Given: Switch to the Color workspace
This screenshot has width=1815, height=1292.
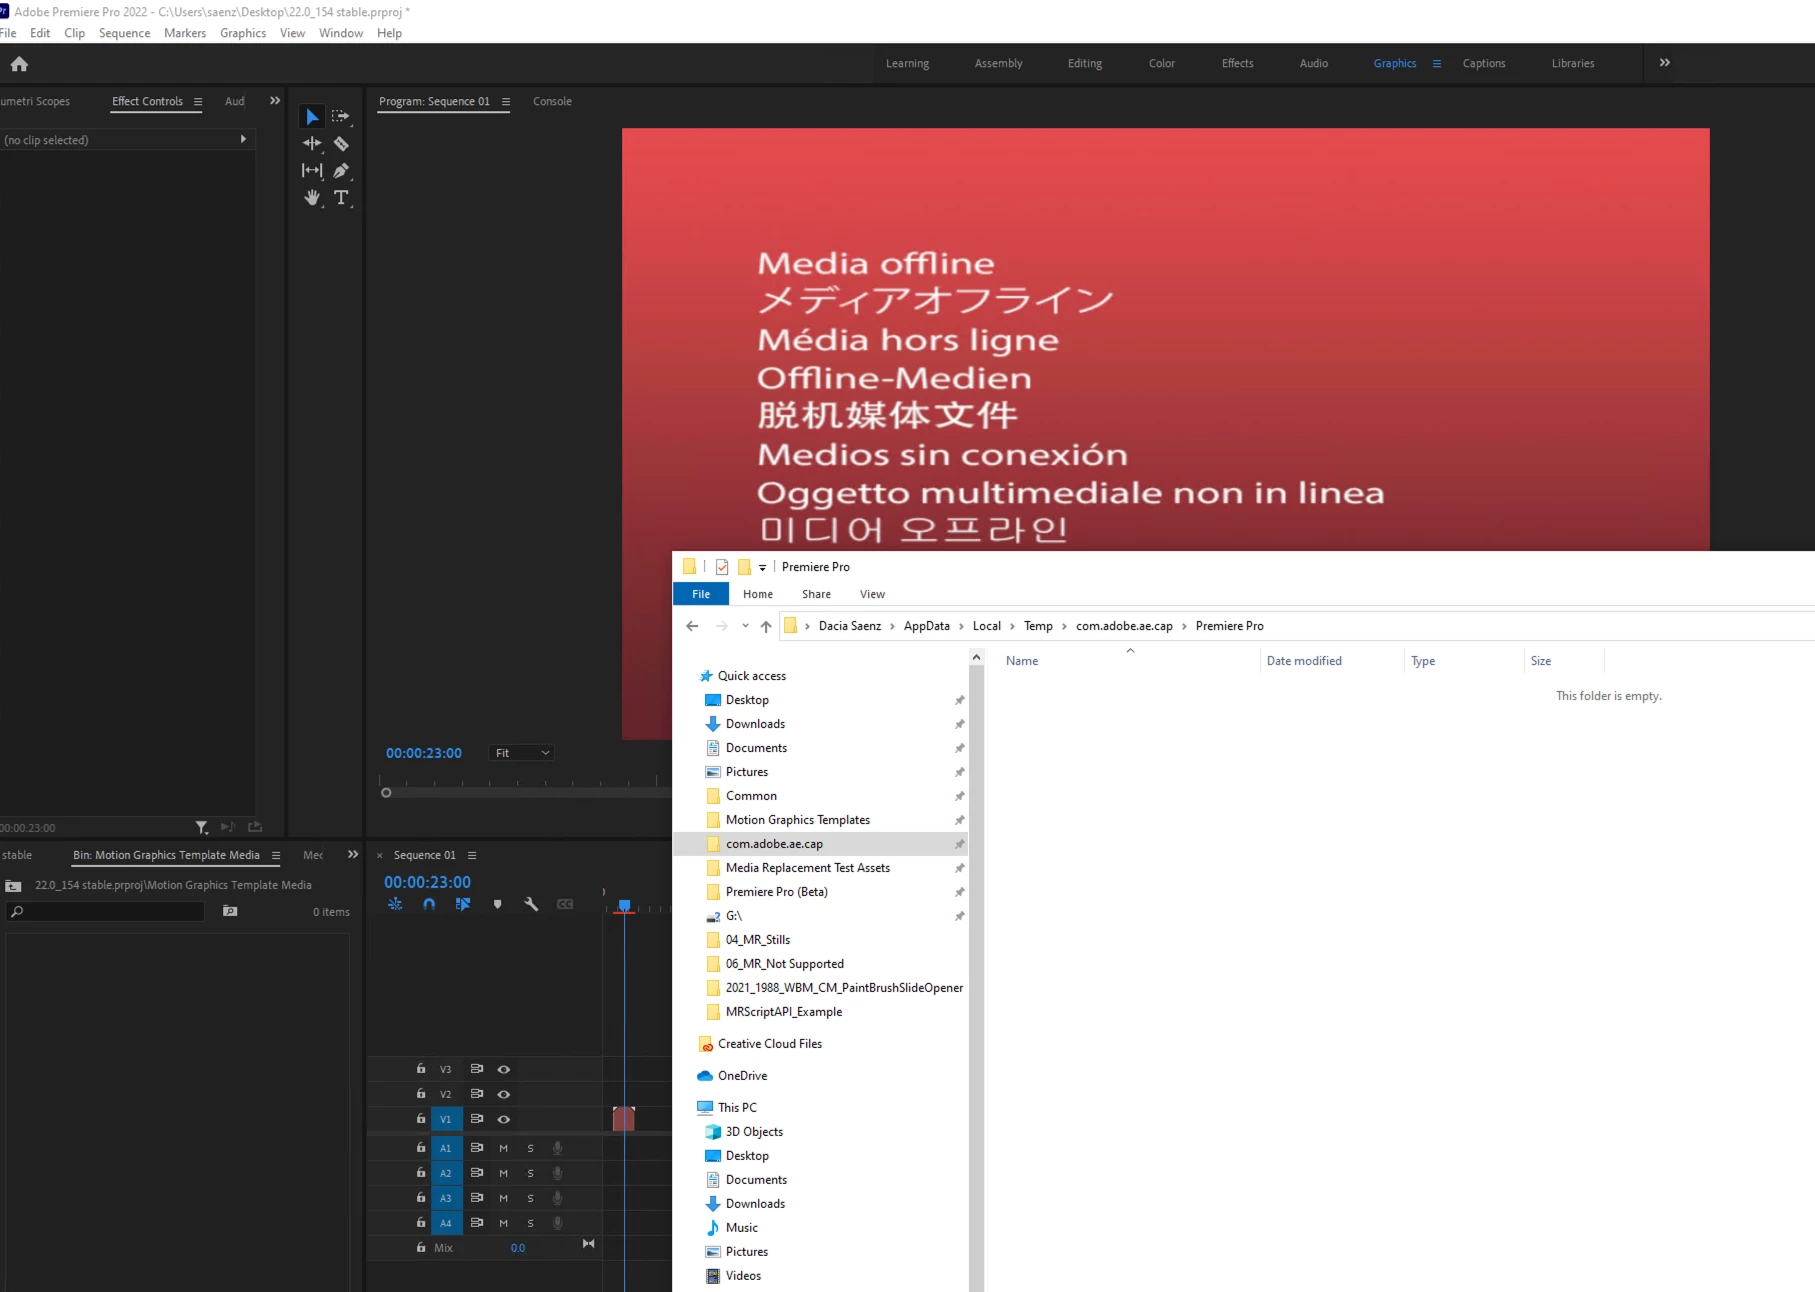Looking at the screenshot, I should tap(1162, 64).
